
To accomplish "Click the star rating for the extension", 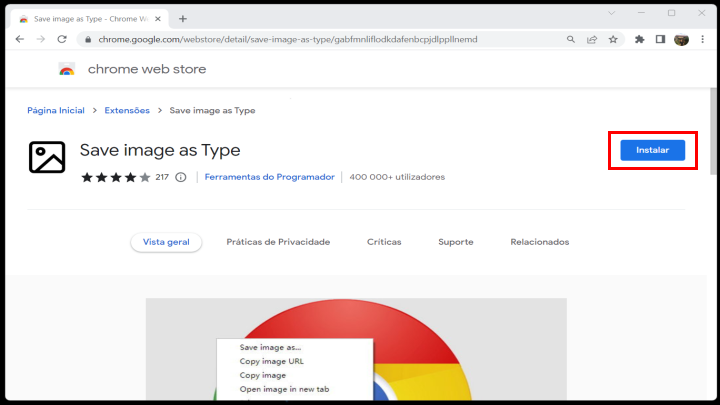I will coord(115,177).
